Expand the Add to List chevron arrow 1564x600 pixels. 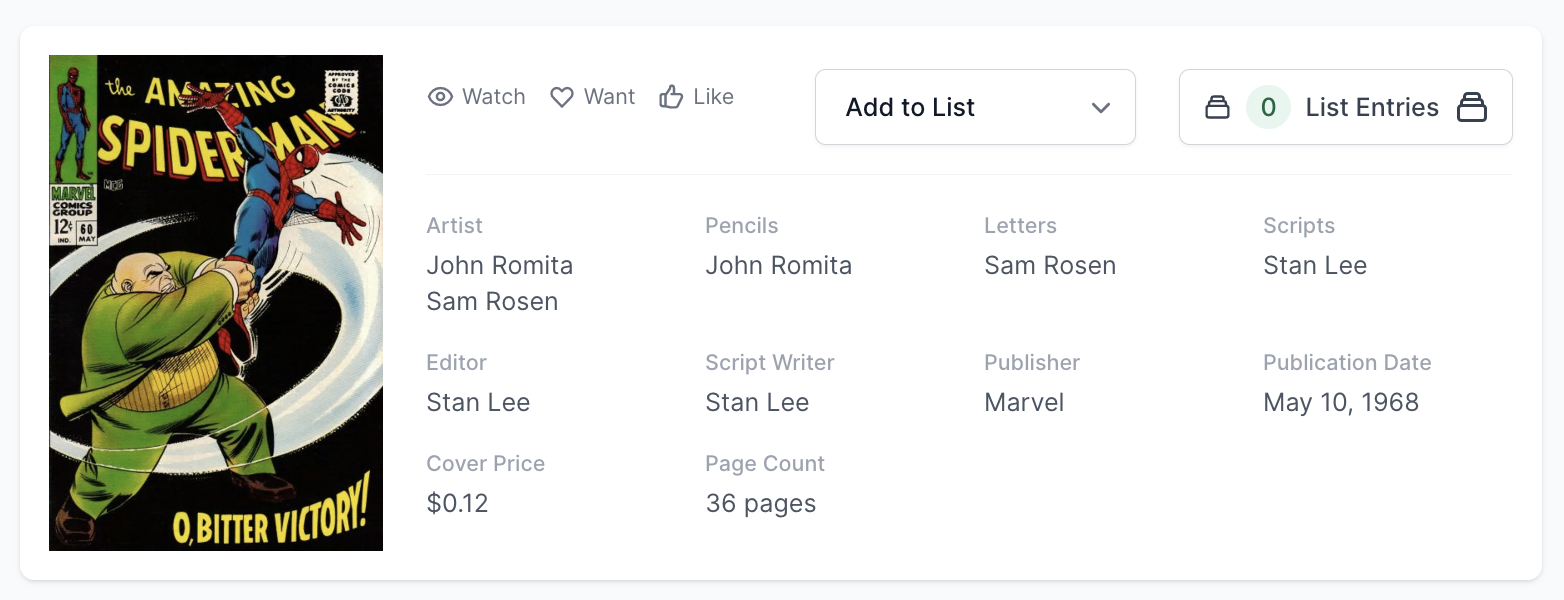click(x=1101, y=107)
